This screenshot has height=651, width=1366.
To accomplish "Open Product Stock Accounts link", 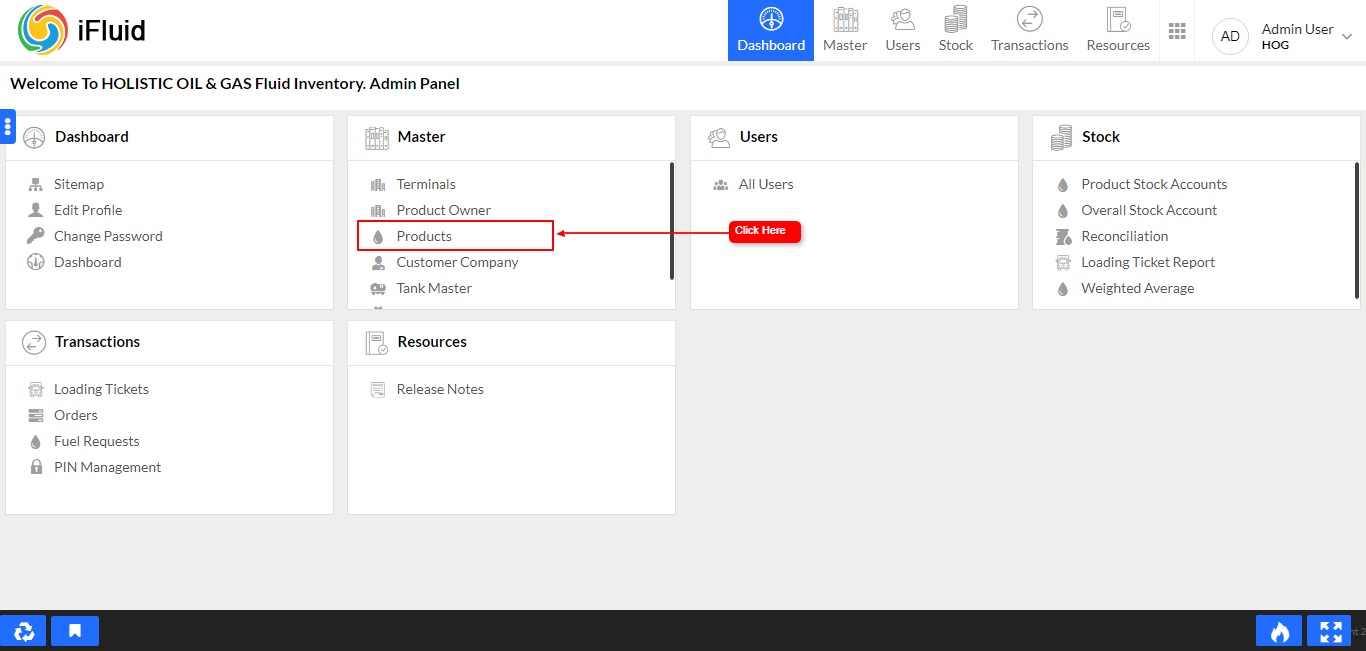I will click(1154, 184).
